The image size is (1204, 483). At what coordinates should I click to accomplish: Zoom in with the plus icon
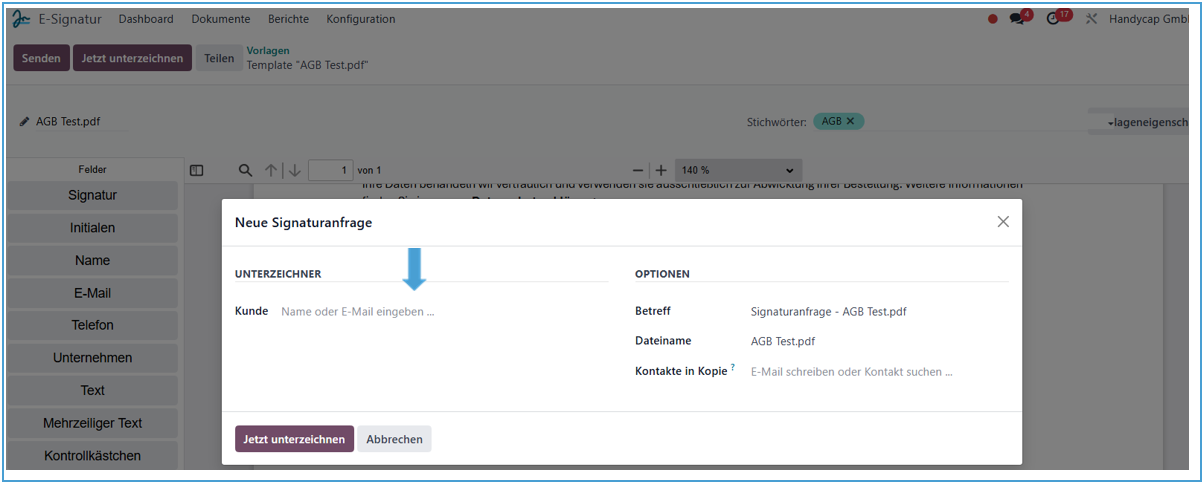point(661,171)
